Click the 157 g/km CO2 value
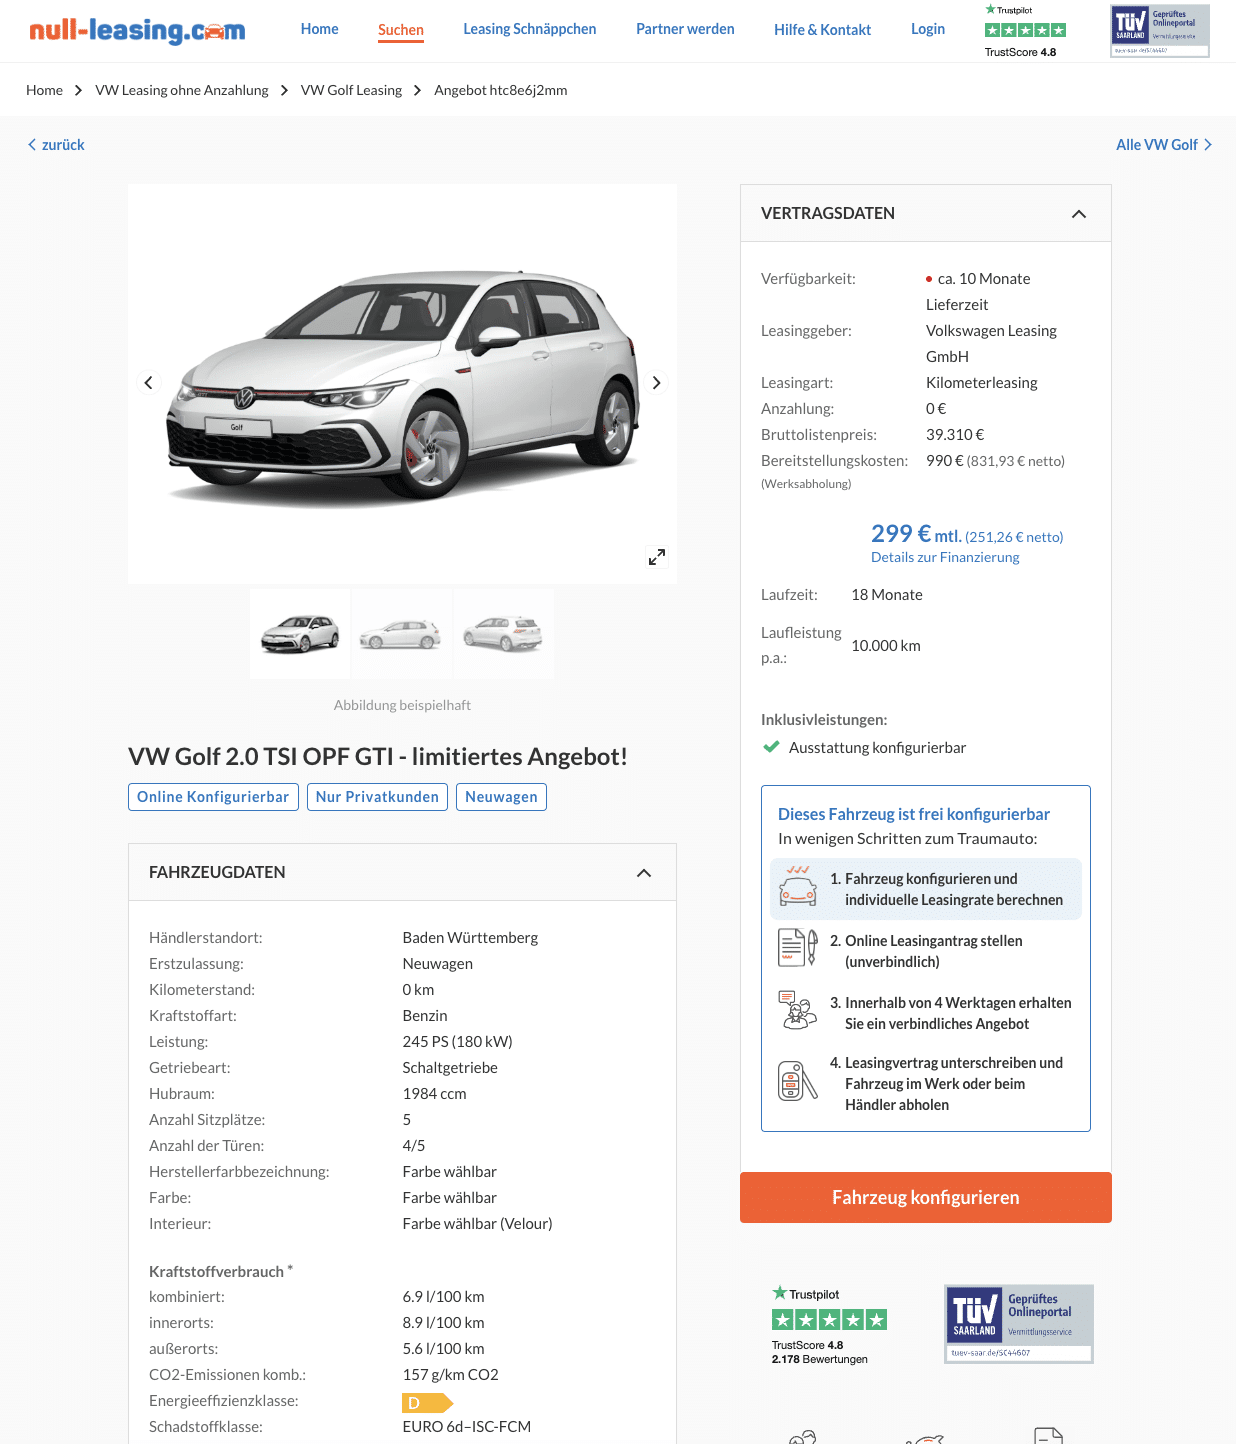The width and height of the screenshot is (1236, 1444). click(x=450, y=1374)
